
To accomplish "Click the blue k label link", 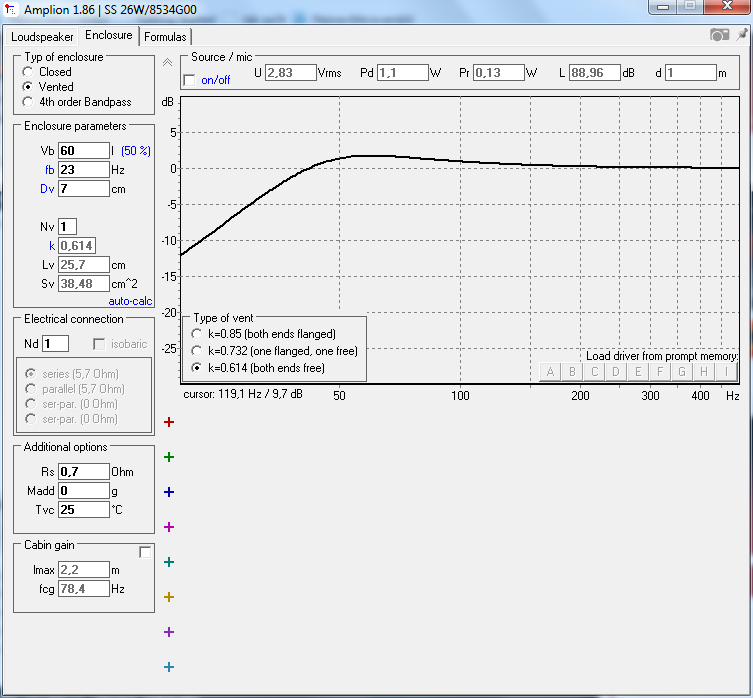I will (52, 246).
